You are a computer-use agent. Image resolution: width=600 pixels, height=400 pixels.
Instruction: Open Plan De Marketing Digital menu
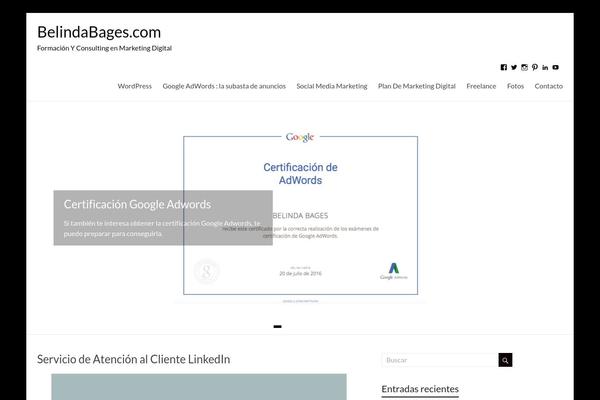[417, 86]
